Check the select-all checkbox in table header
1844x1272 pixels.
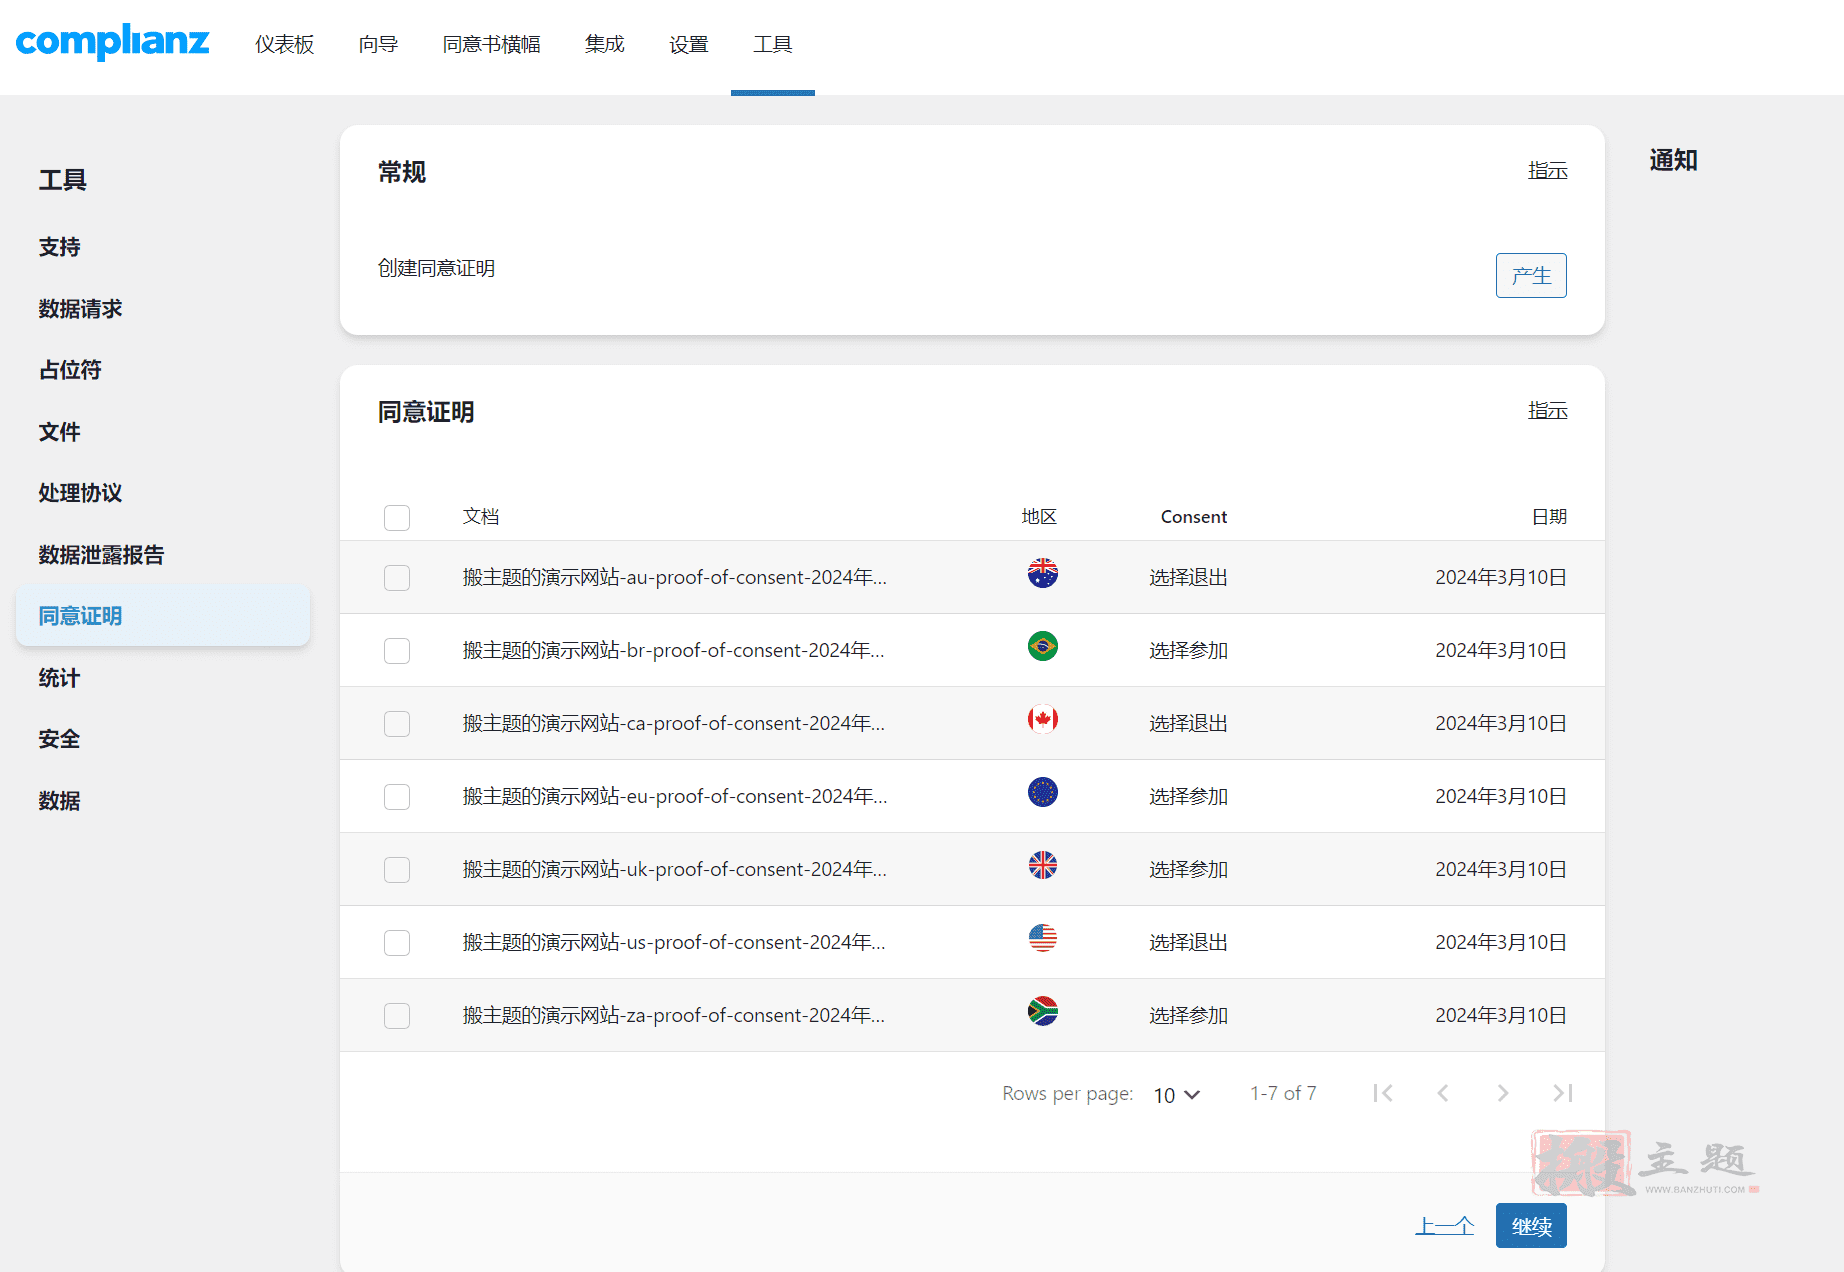click(397, 517)
